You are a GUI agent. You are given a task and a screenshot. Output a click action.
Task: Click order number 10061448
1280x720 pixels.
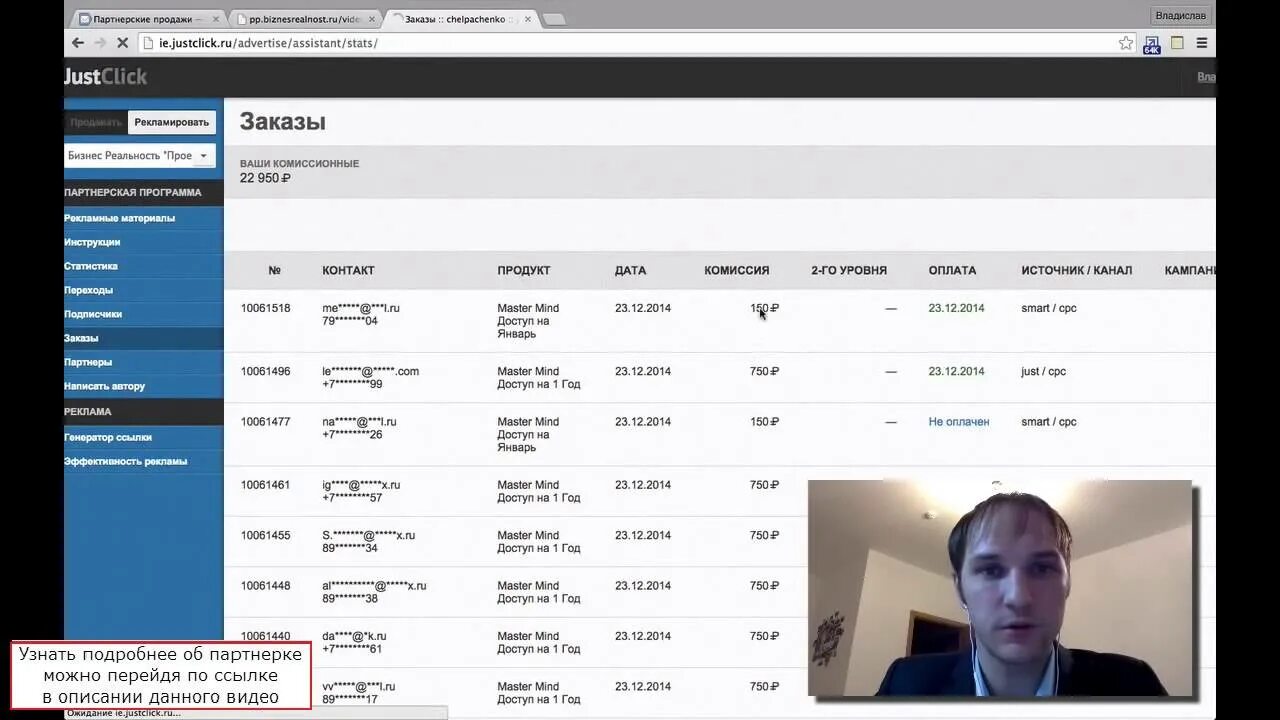click(265, 586)
